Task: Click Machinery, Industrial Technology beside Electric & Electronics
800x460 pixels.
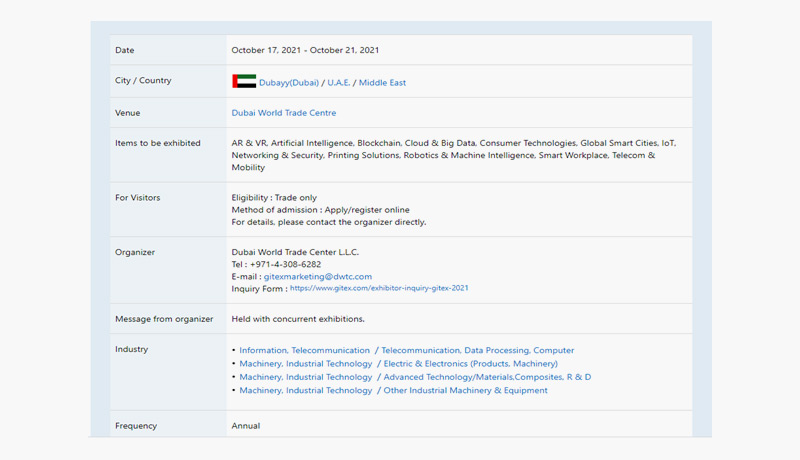Action: coord(306,364)
